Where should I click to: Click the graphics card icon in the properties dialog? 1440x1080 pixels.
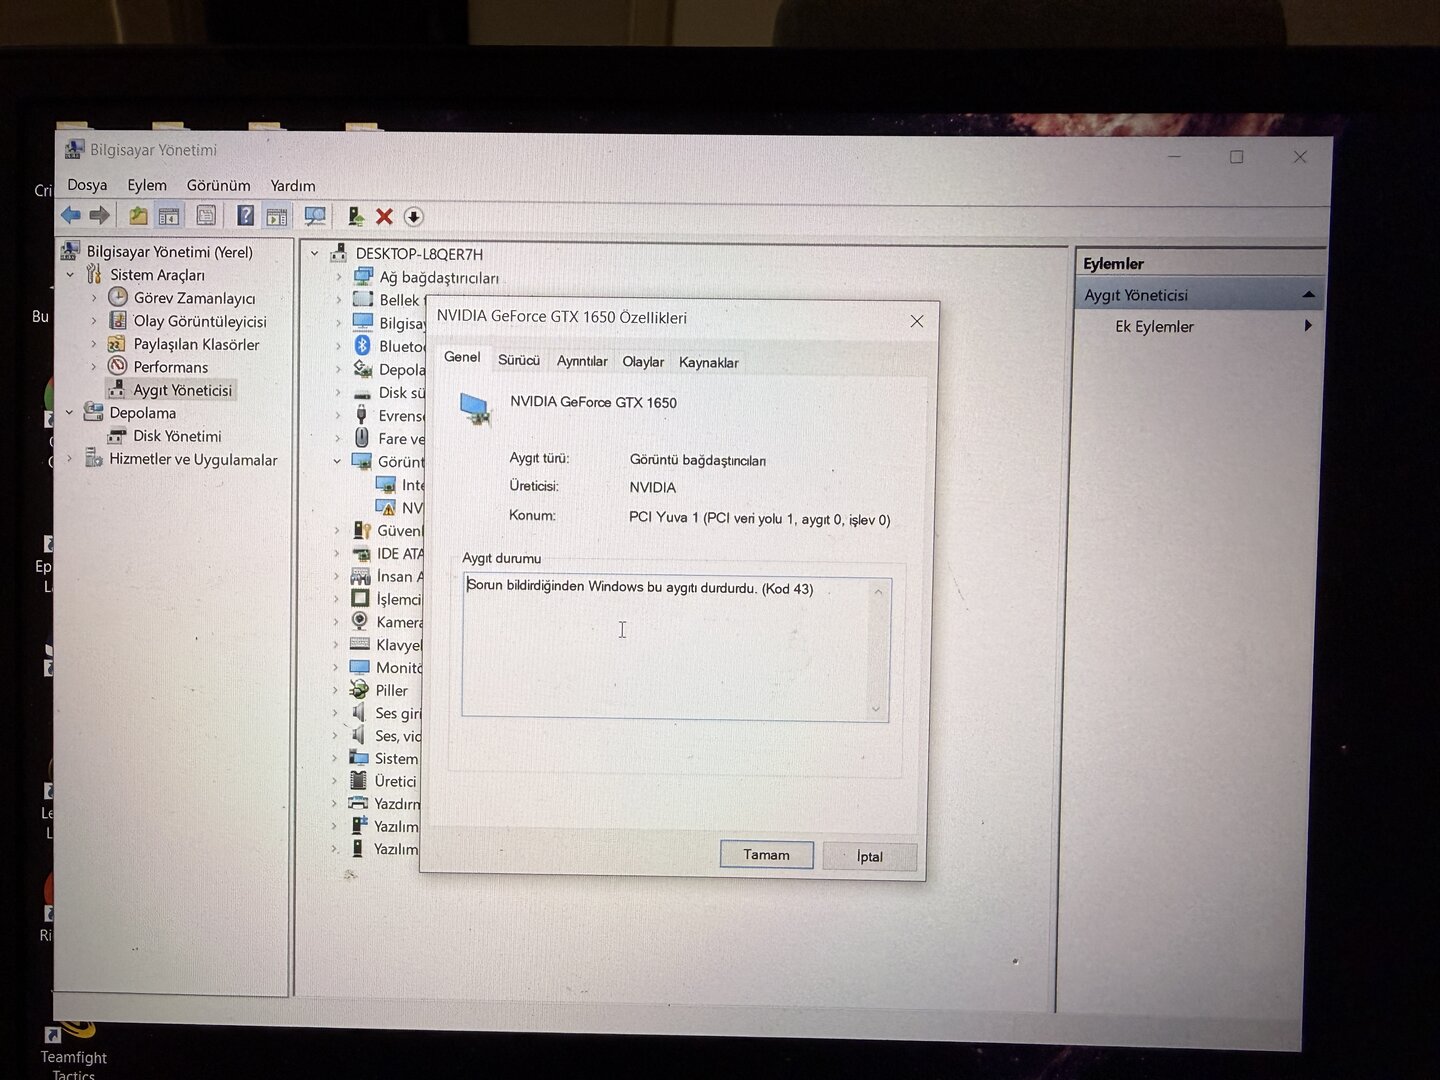(x=475, y=408)
